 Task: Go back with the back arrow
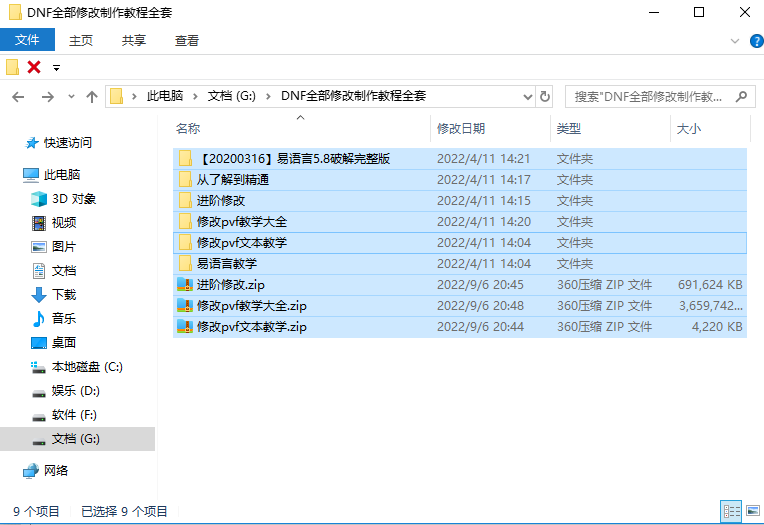pyautogui.click(x=18, y=97)
